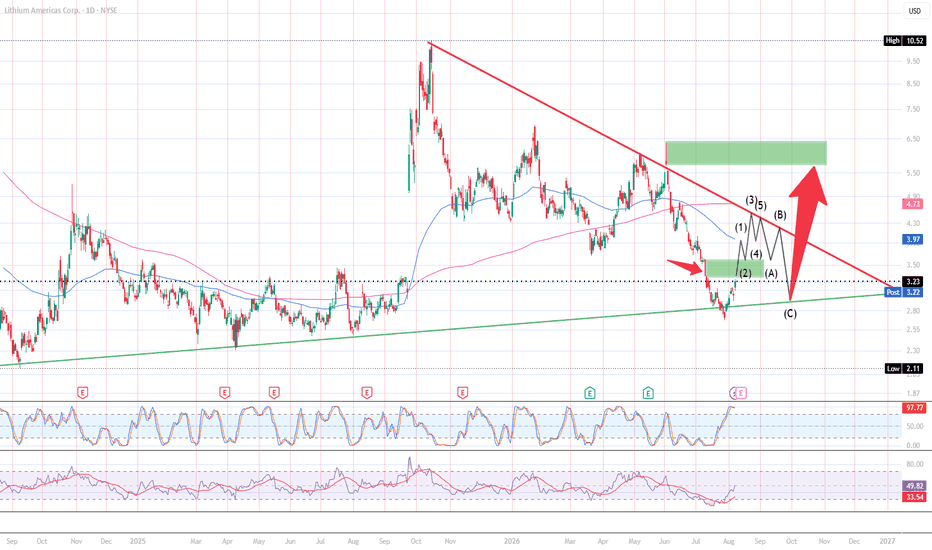
Task: Open the red earnings marker in Nov 2025
Action: [x=462, y=392]
